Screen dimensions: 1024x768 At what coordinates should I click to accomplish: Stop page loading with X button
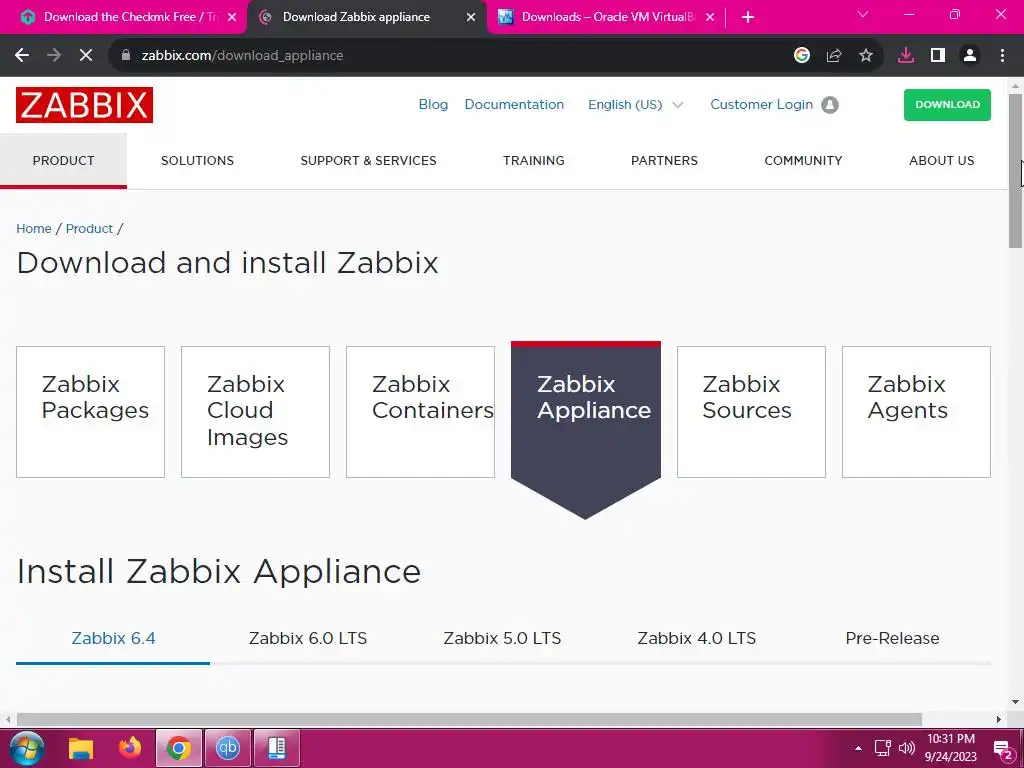click(86, 56)
